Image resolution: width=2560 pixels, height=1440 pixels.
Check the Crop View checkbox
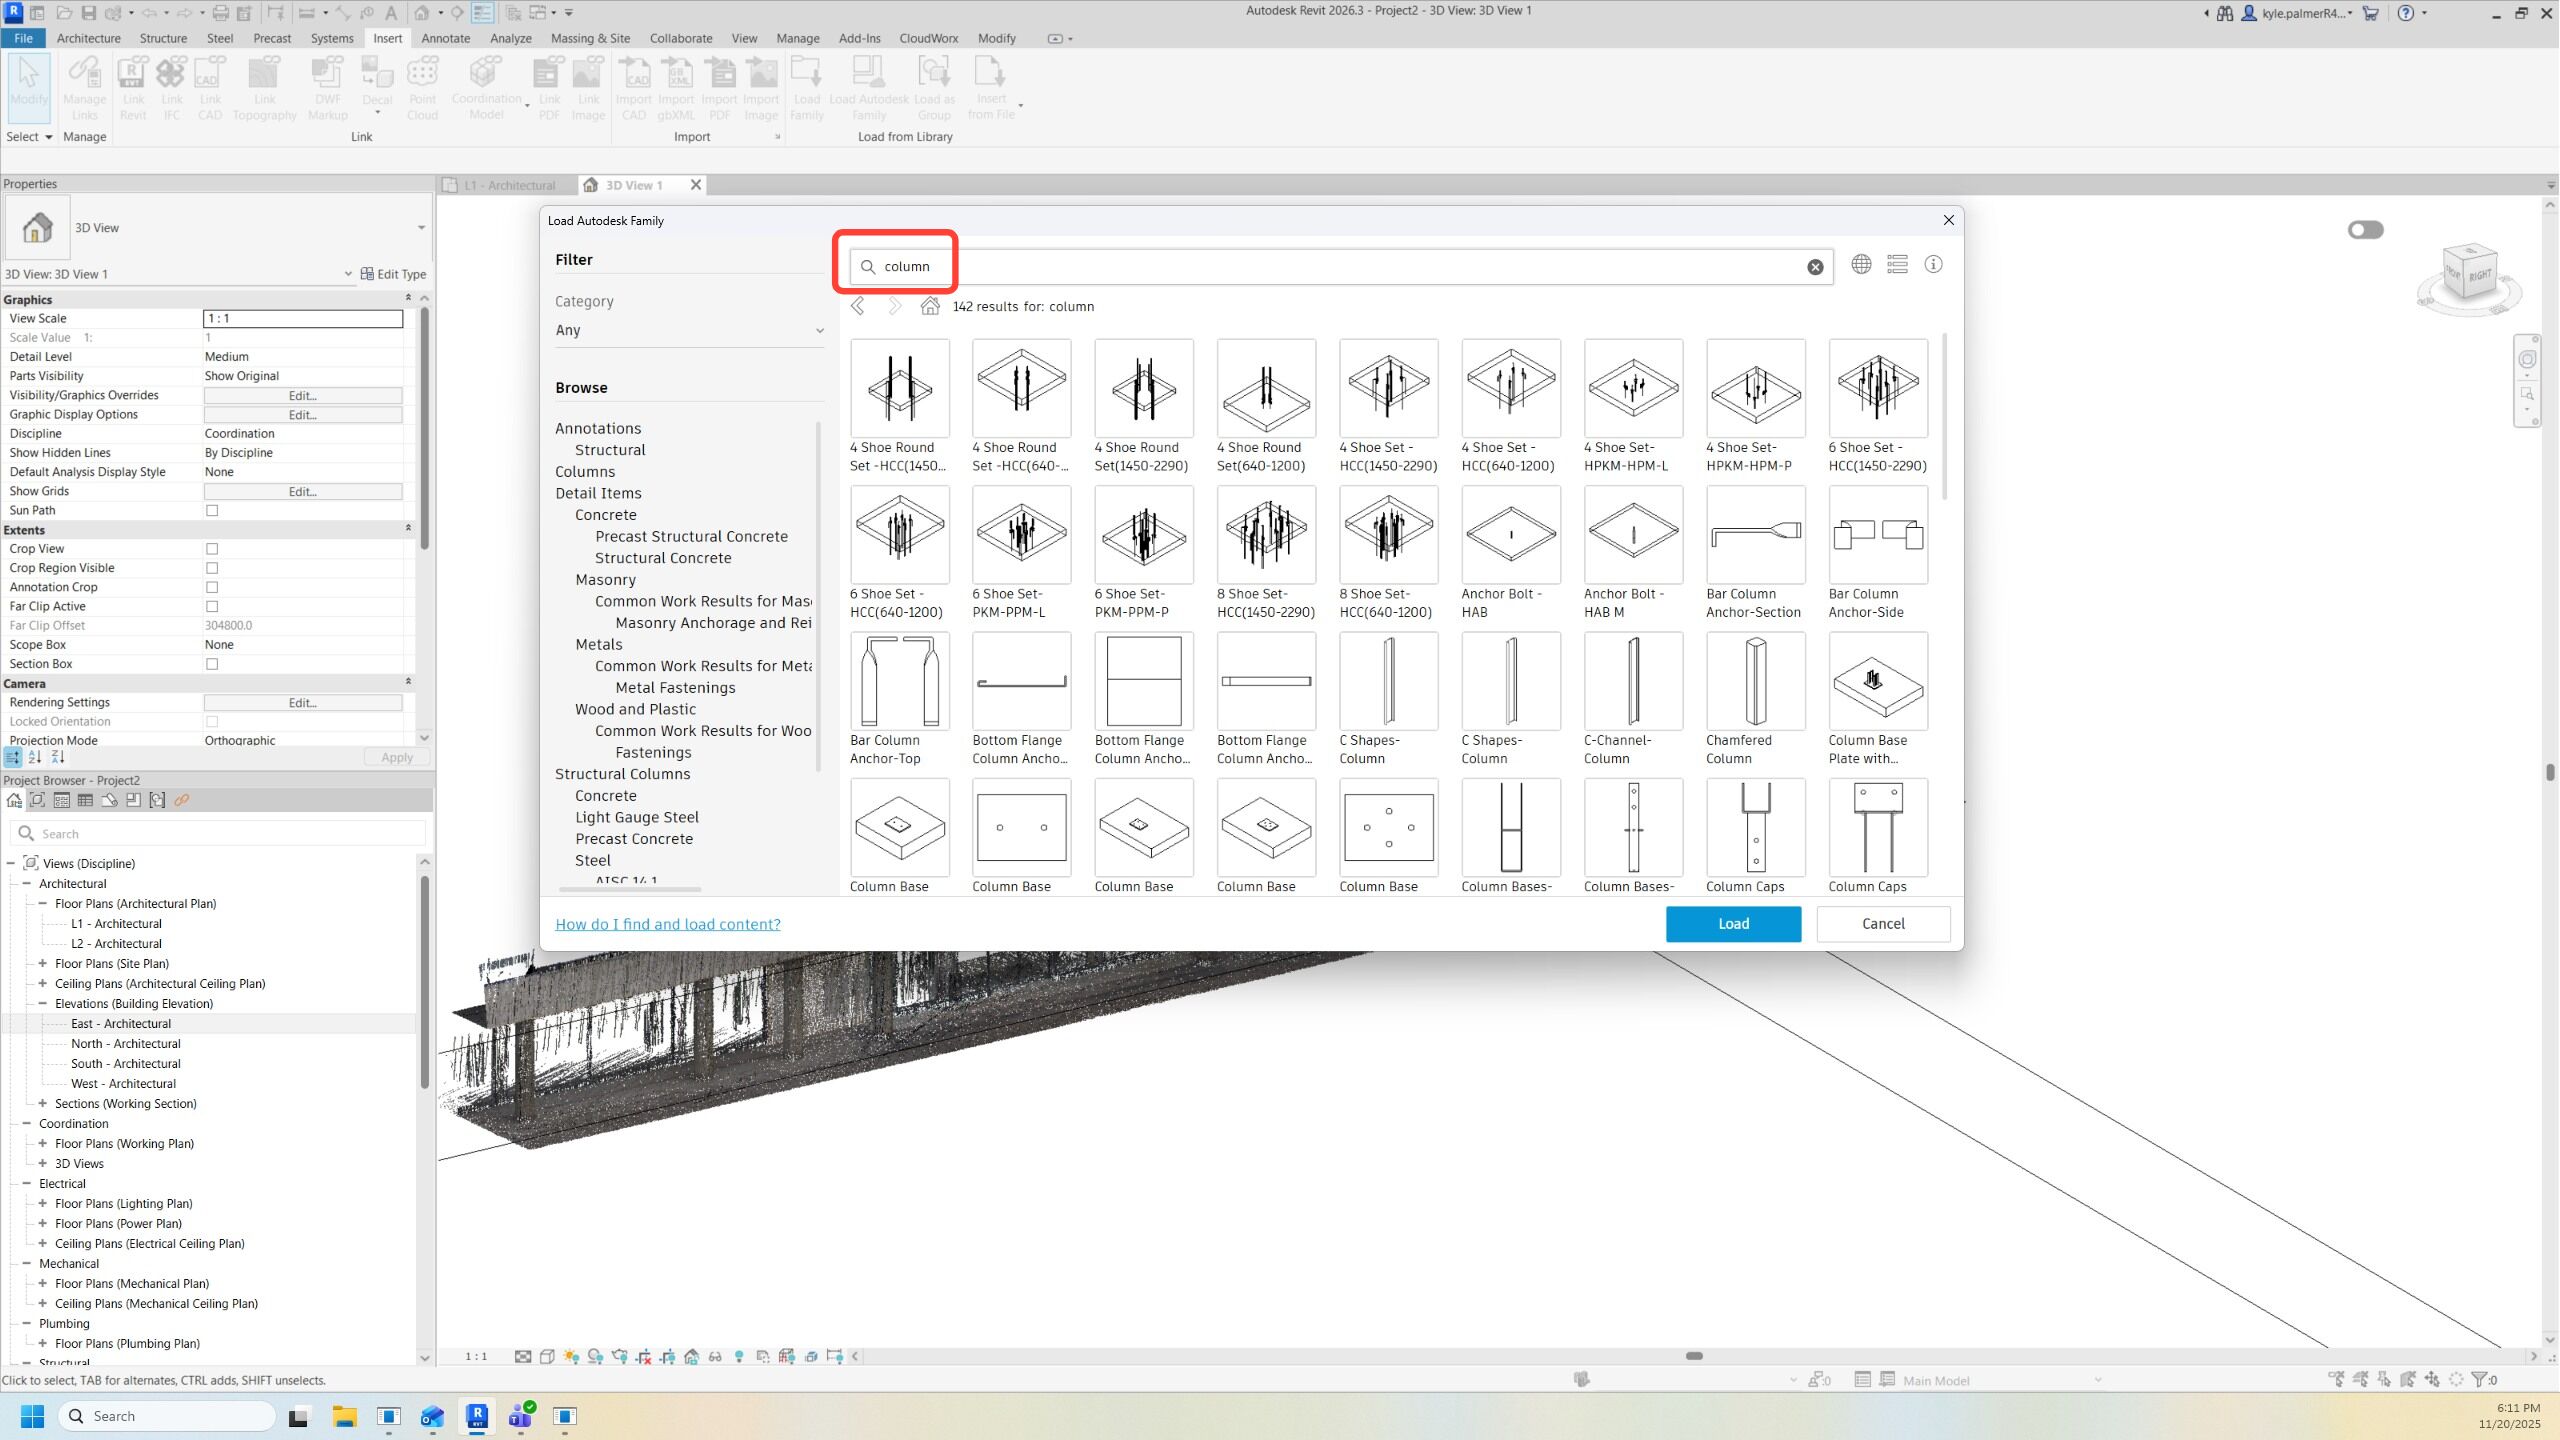(212, 549)
